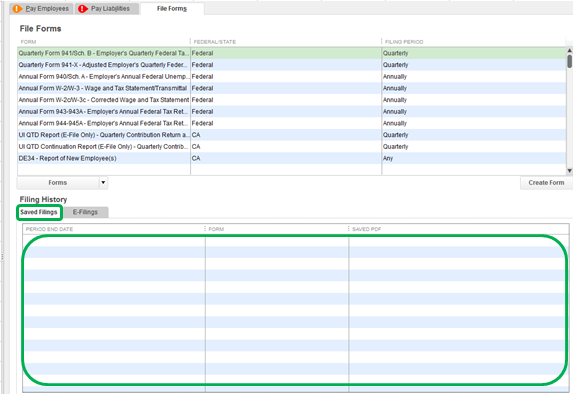
Task: Select Quarterly Form 941-X row
Action: [292, 65]
